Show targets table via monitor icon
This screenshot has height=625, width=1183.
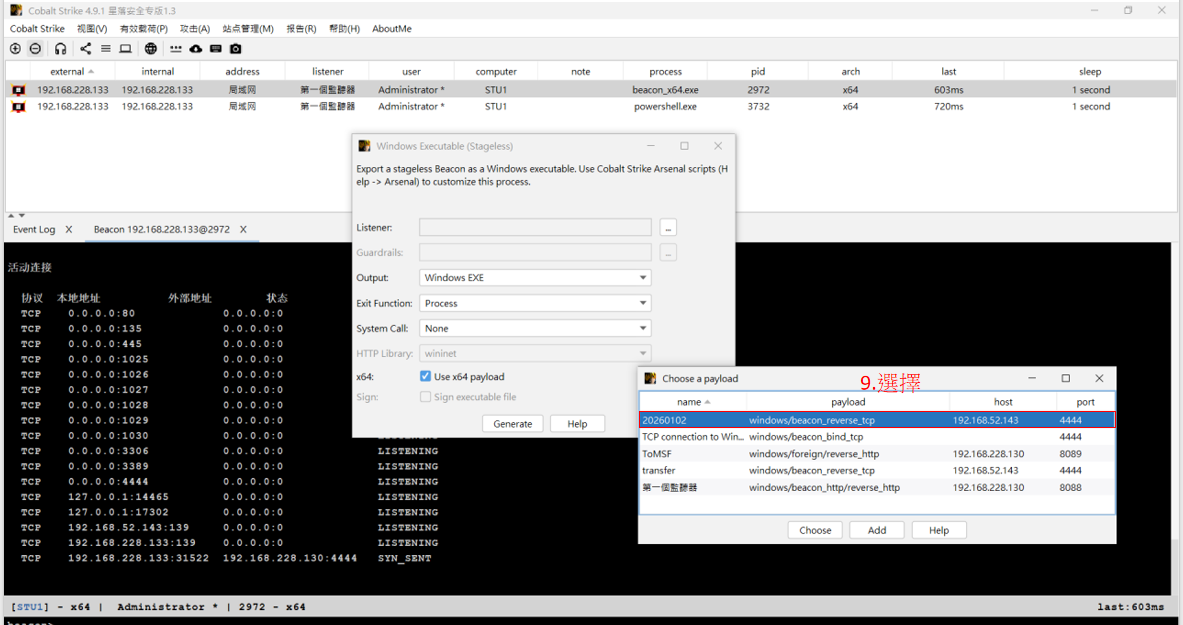[x=125, y=48]
